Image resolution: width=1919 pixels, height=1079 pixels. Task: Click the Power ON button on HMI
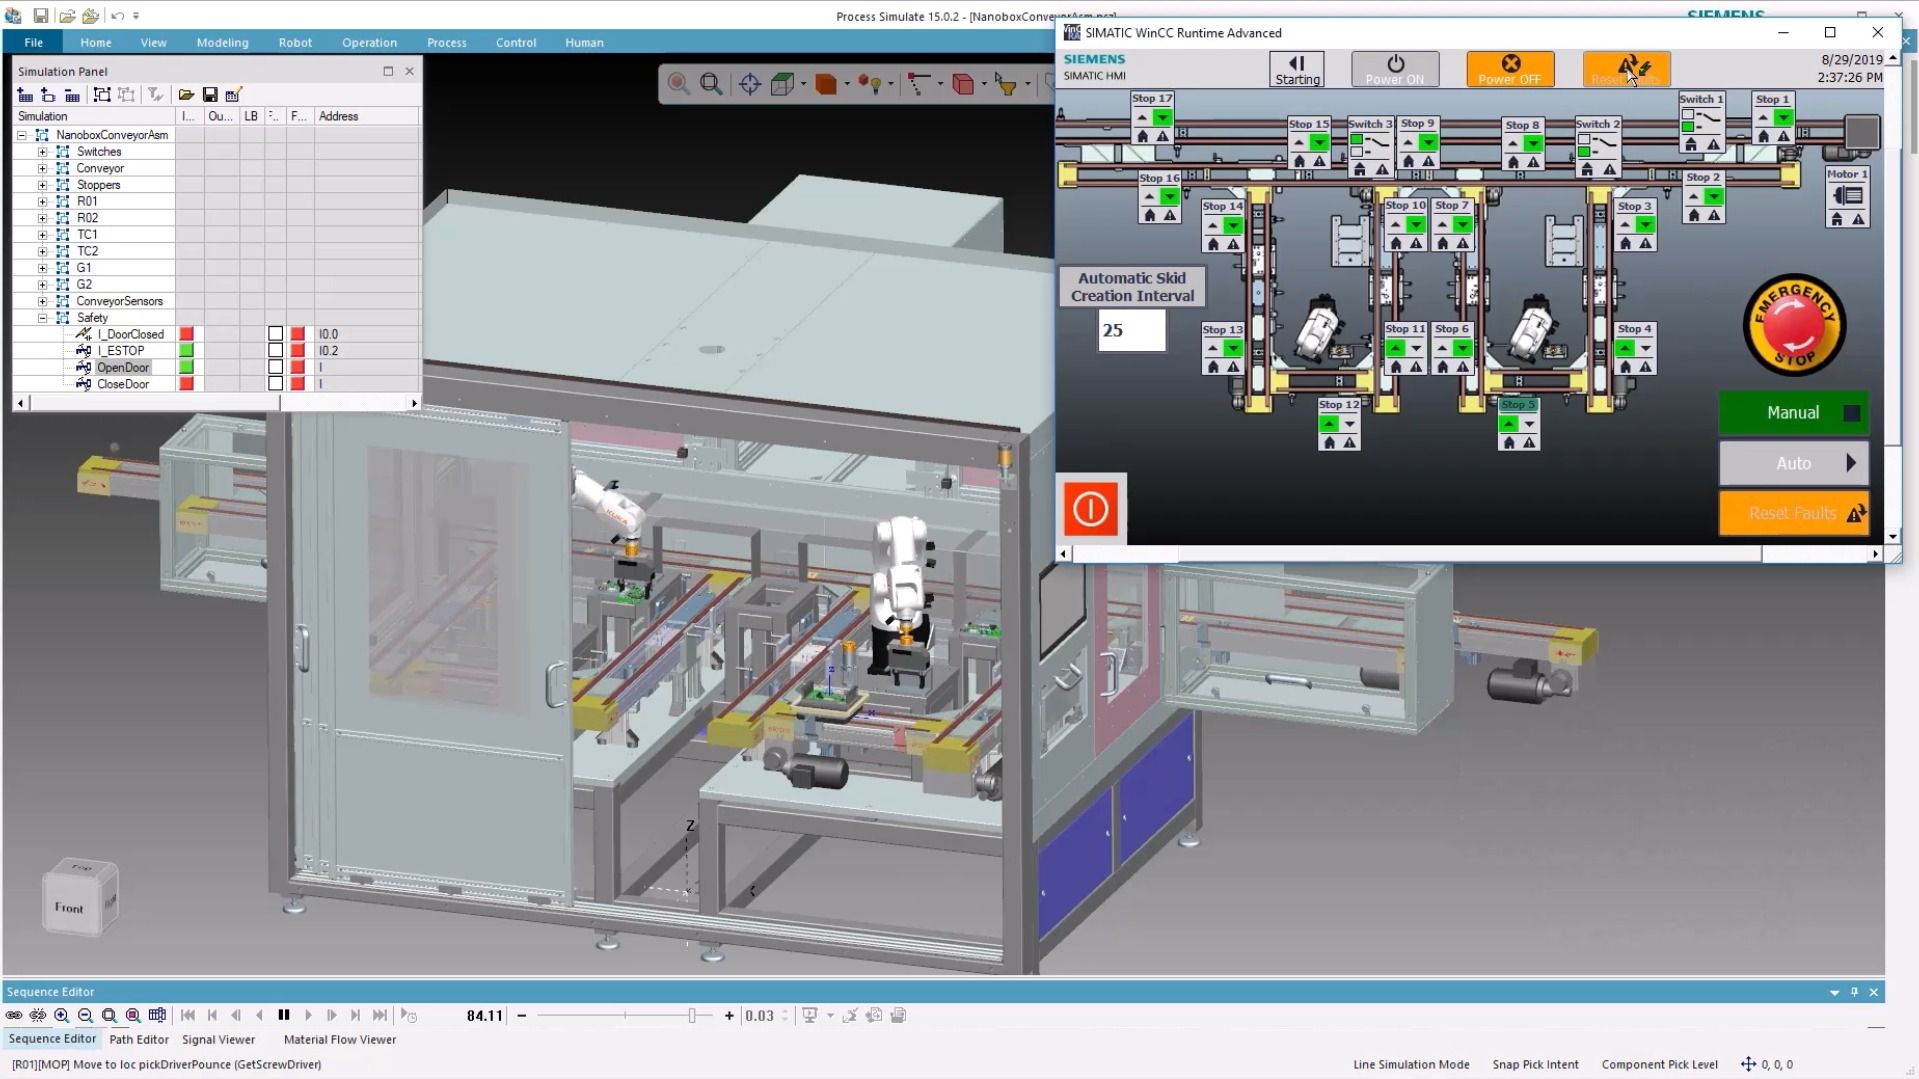coord(1395,69)
